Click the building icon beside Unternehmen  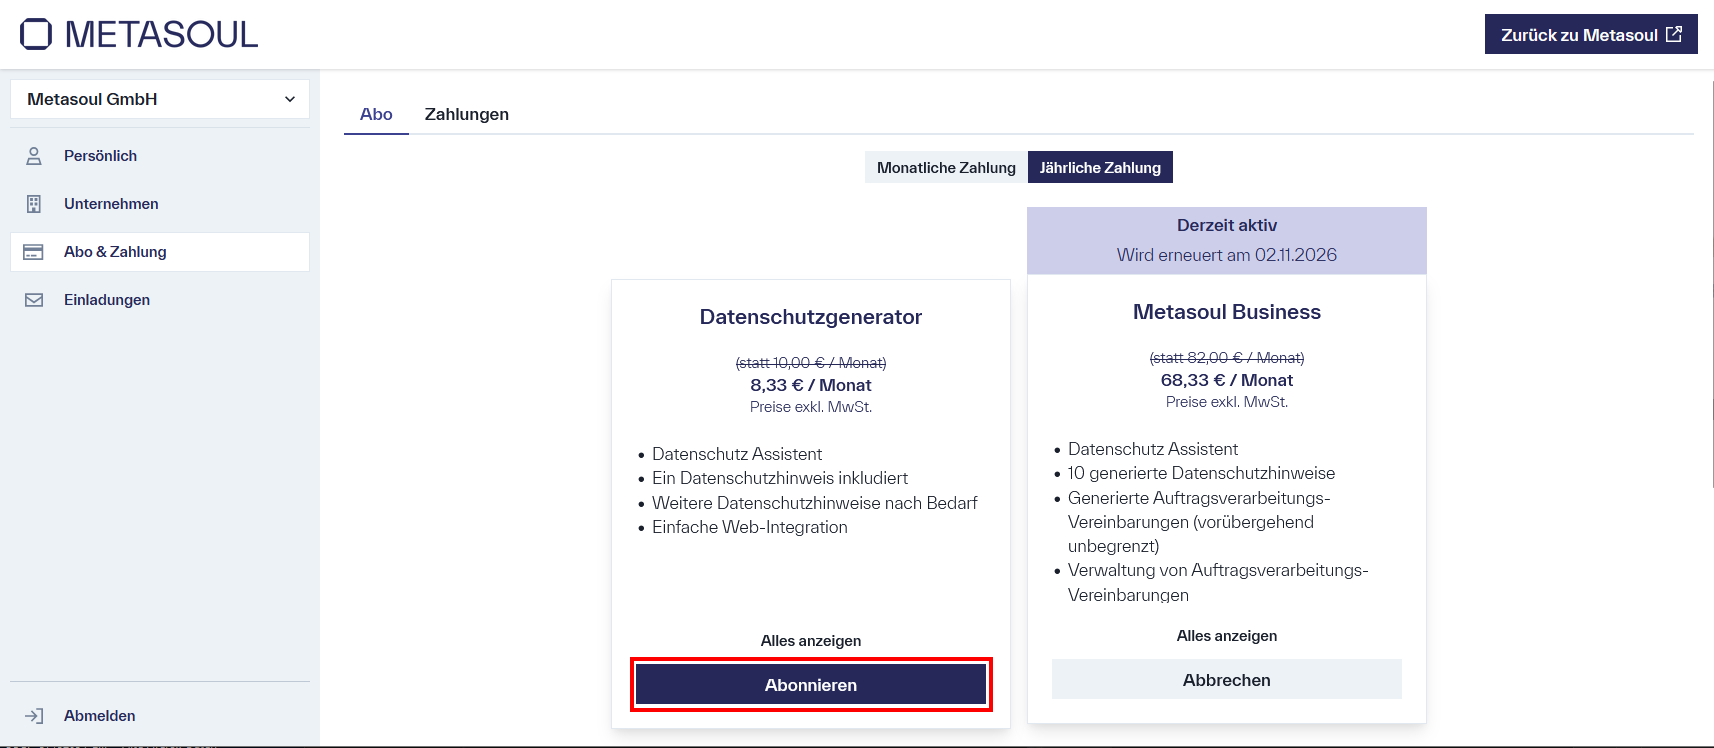(34, 204)
